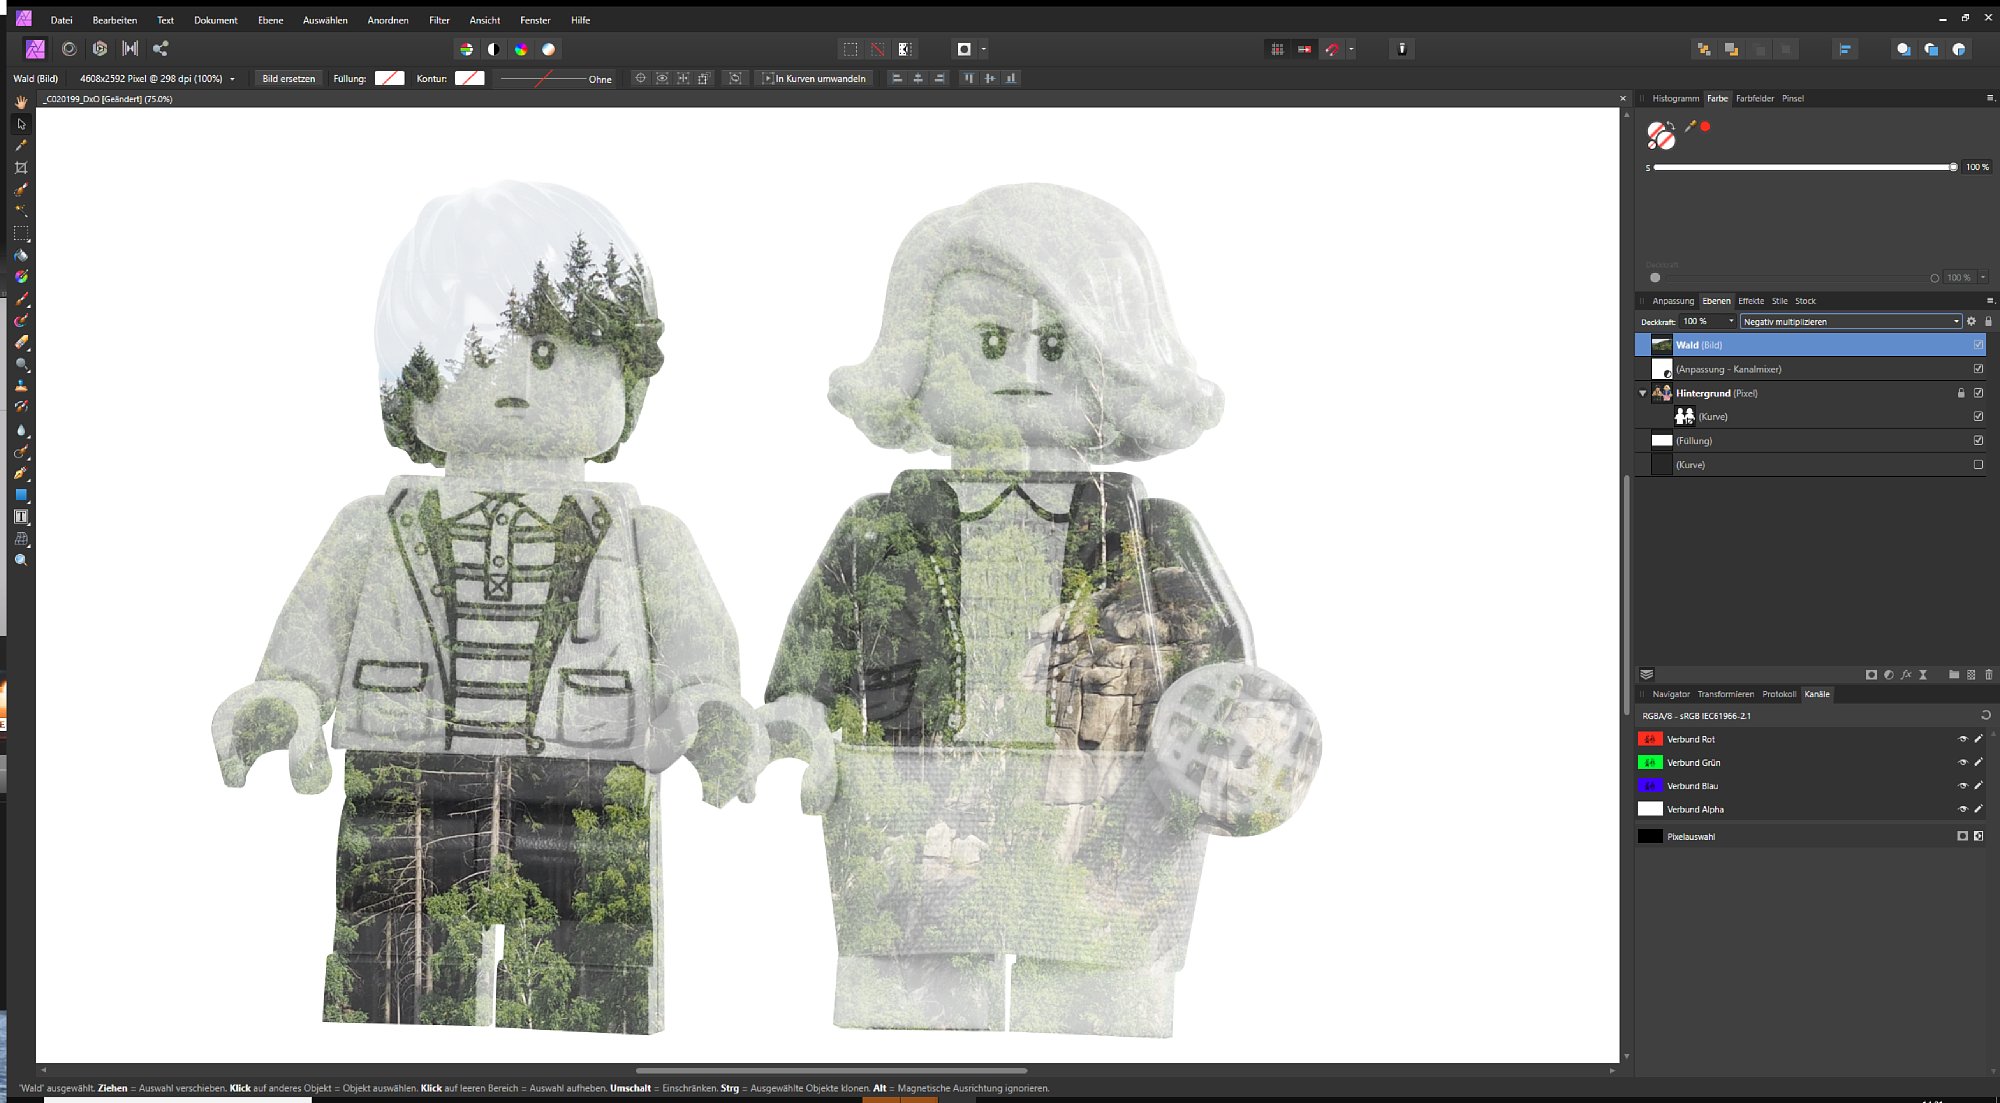
Task: Select the Pen tool
Action: tap(21, 473)
